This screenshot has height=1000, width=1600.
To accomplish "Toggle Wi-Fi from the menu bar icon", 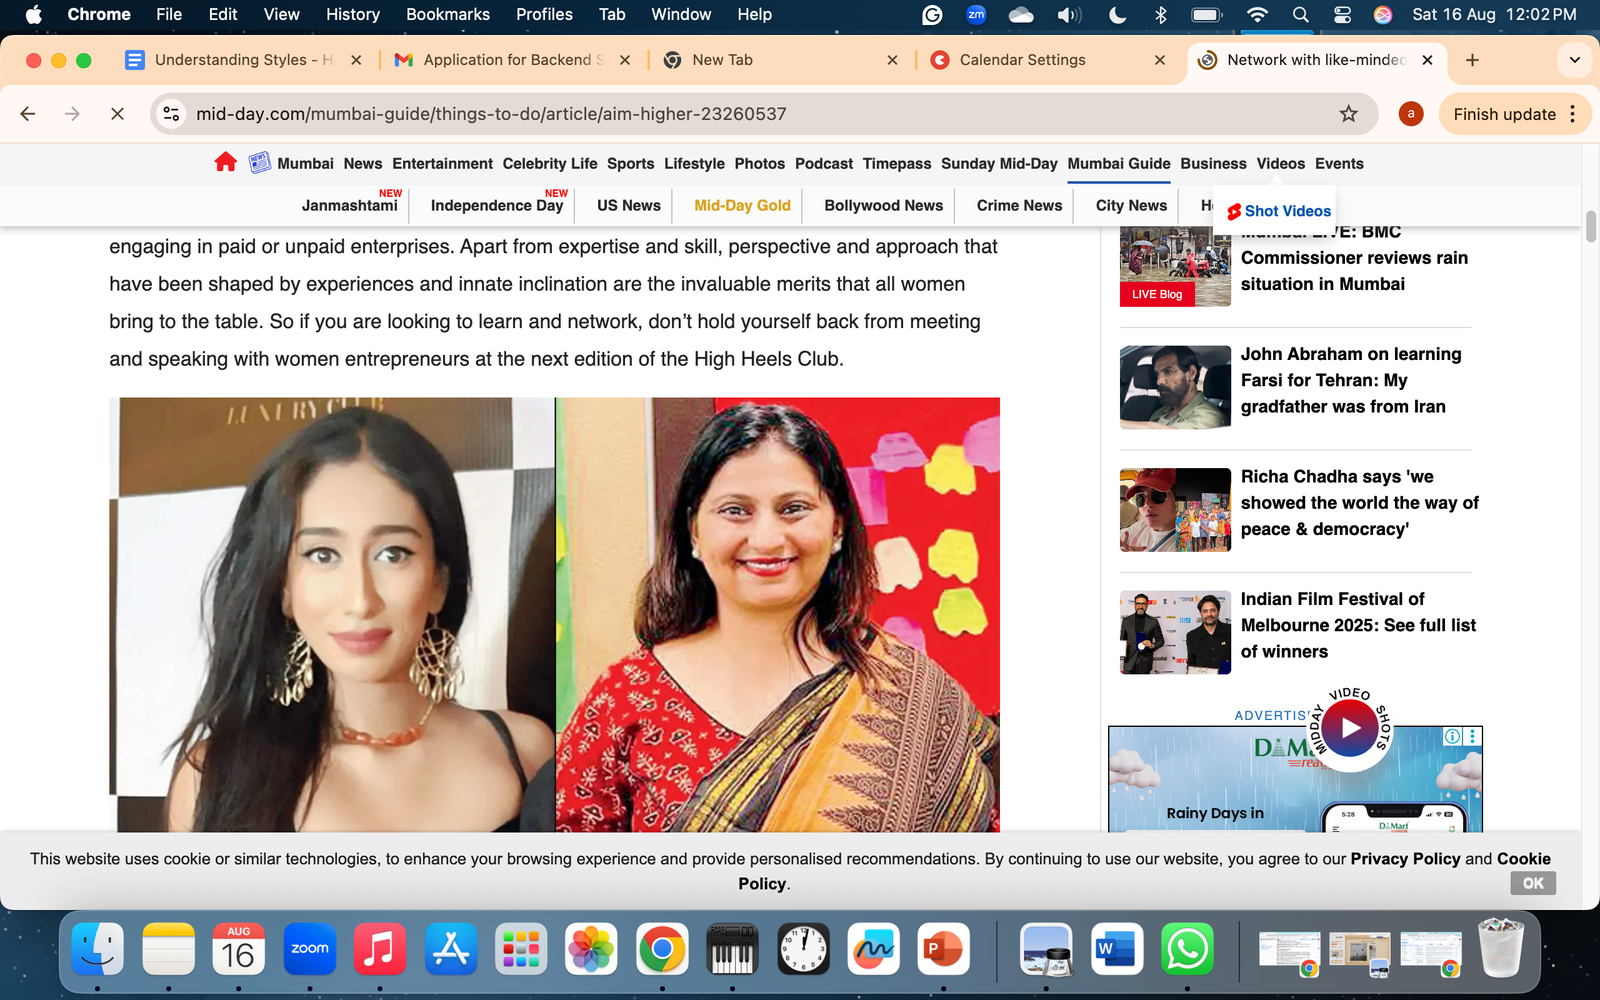I will (1257, 15).
